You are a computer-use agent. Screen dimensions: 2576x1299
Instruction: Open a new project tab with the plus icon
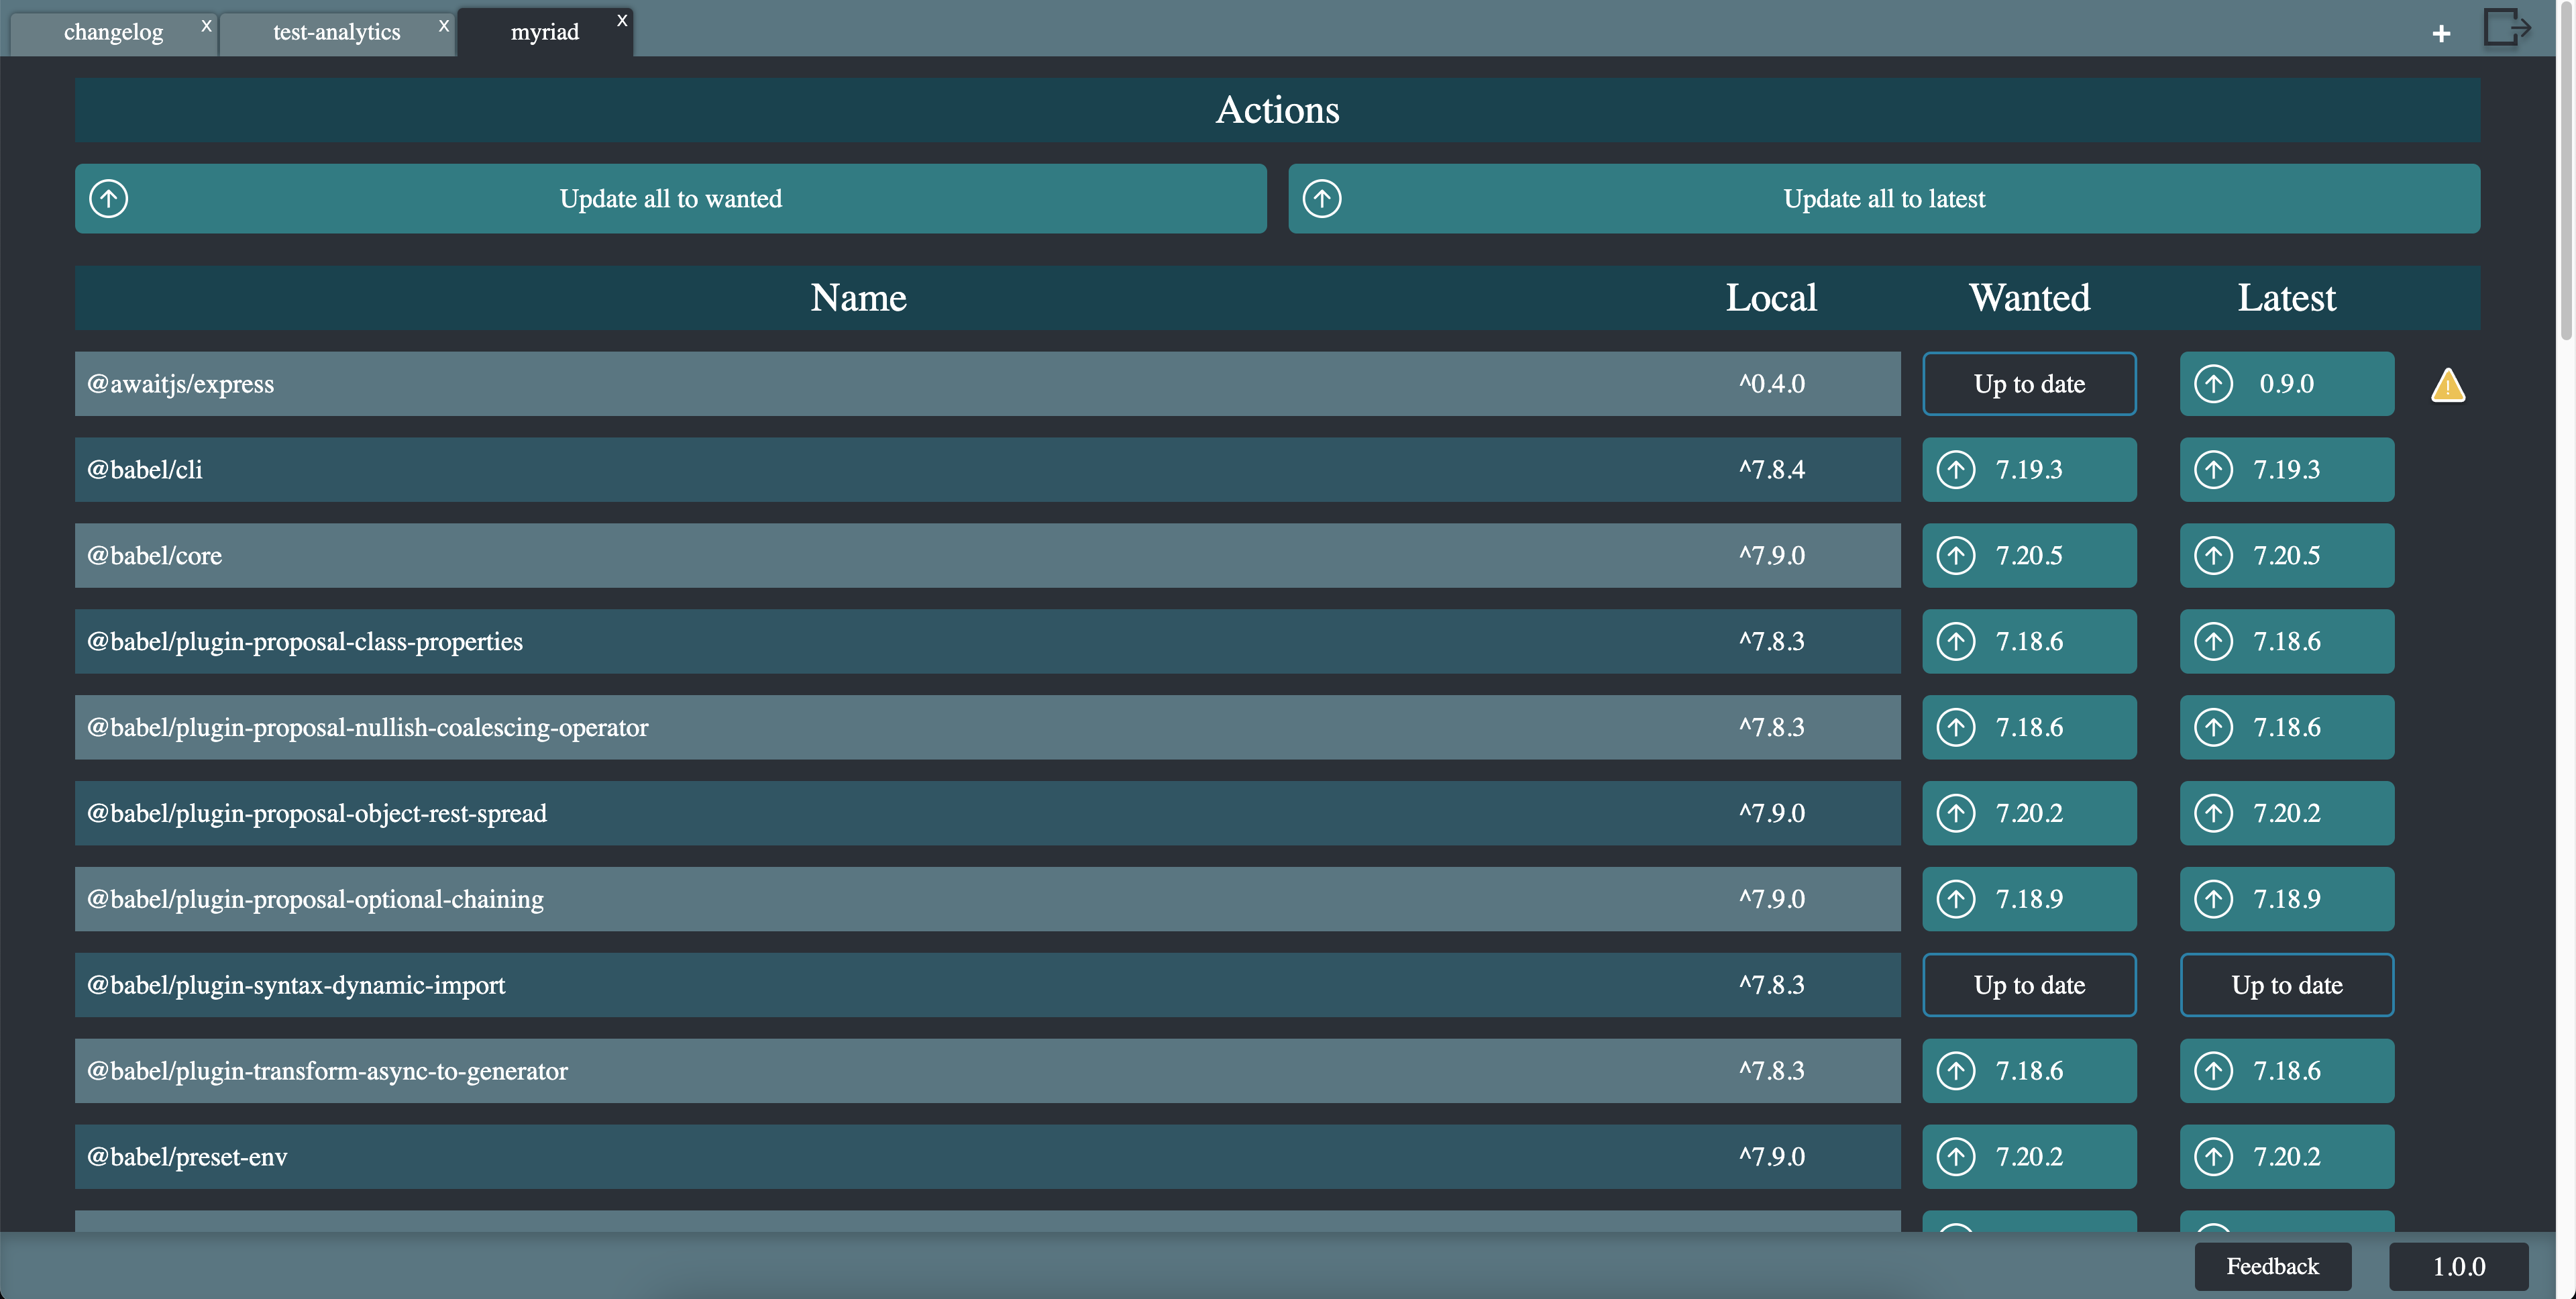pos(2441,32)
